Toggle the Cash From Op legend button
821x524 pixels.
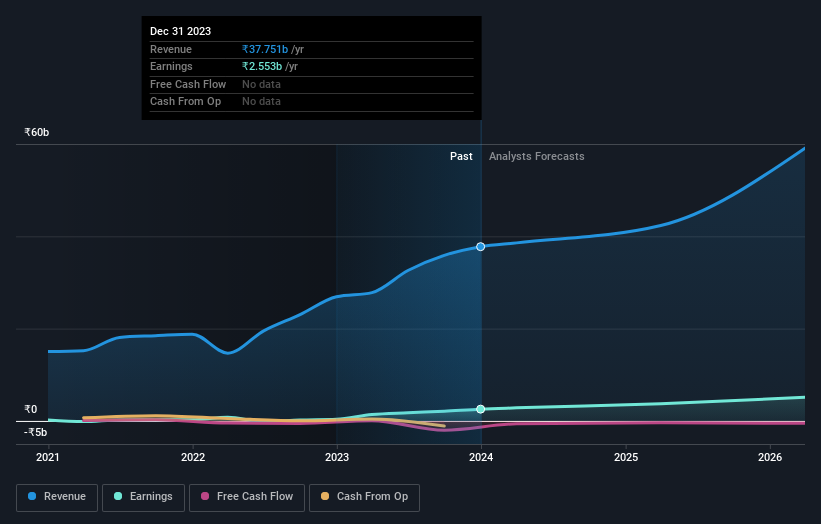[364, 497]
